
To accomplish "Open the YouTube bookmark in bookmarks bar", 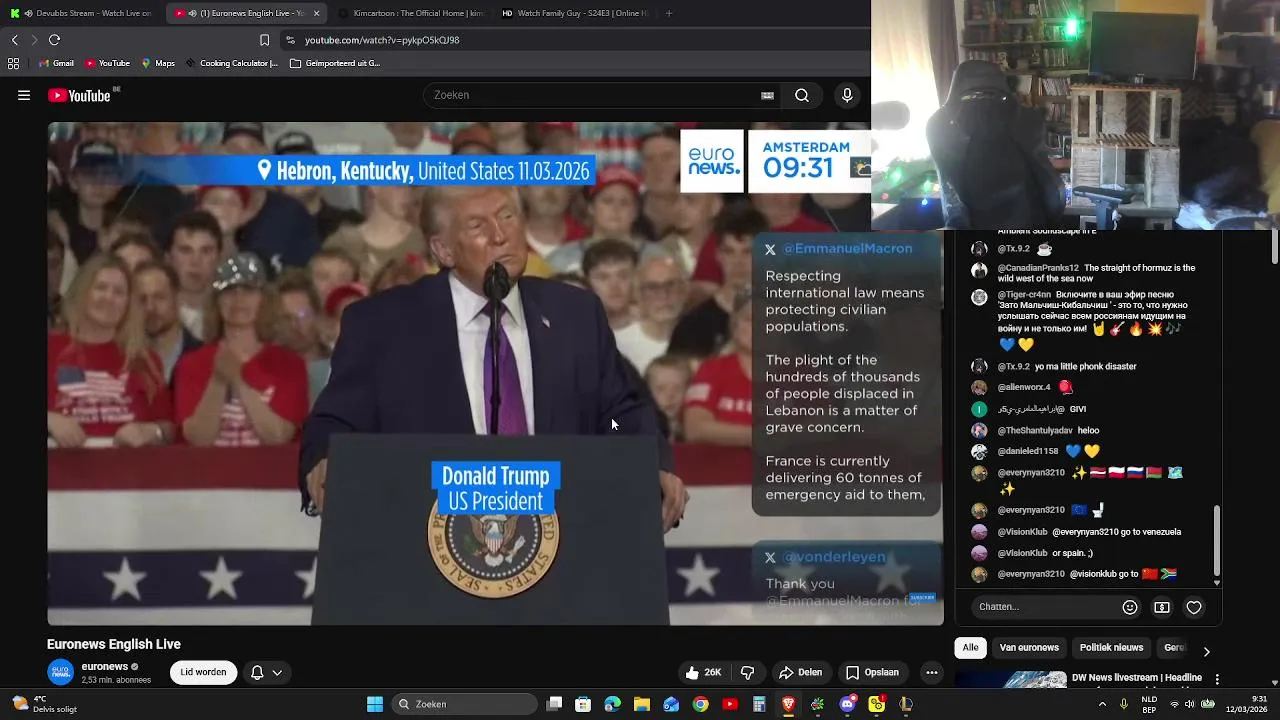I will point(107,63).
